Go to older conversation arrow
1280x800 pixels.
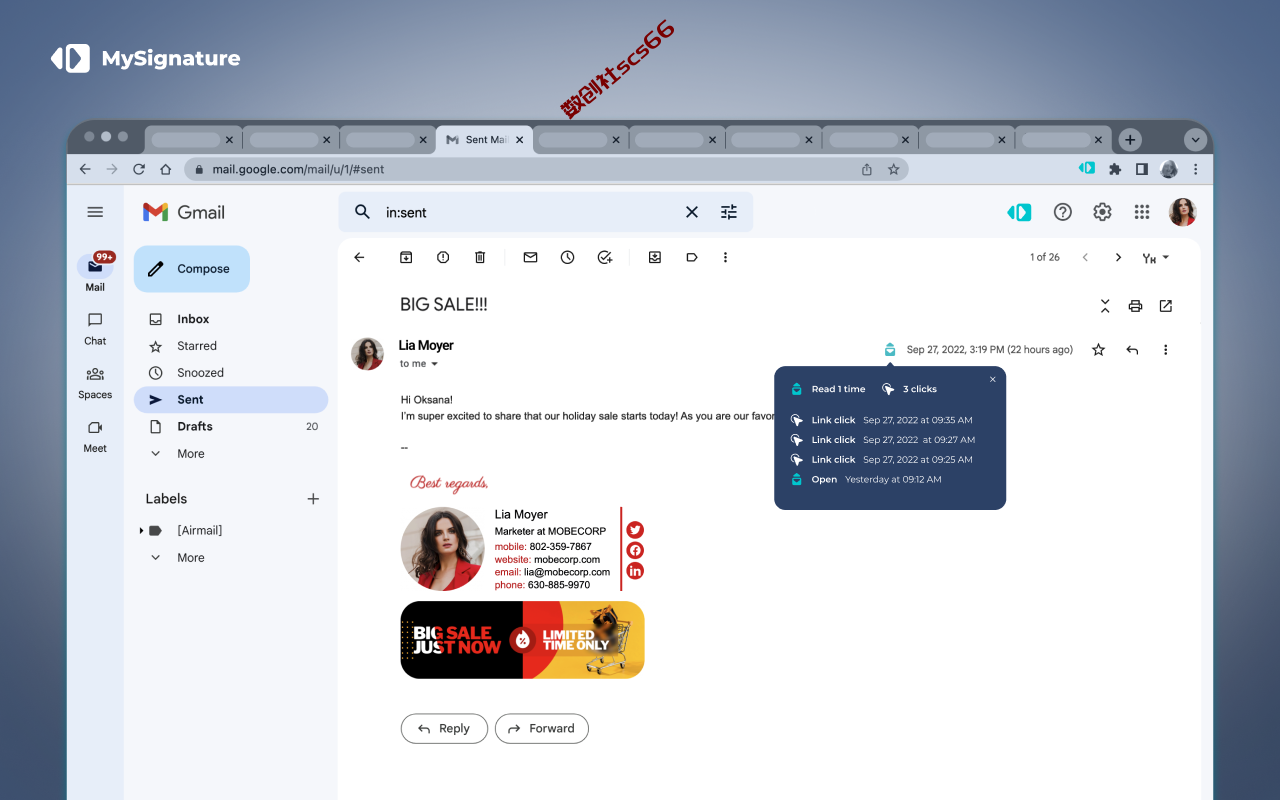click(1118, 257)
